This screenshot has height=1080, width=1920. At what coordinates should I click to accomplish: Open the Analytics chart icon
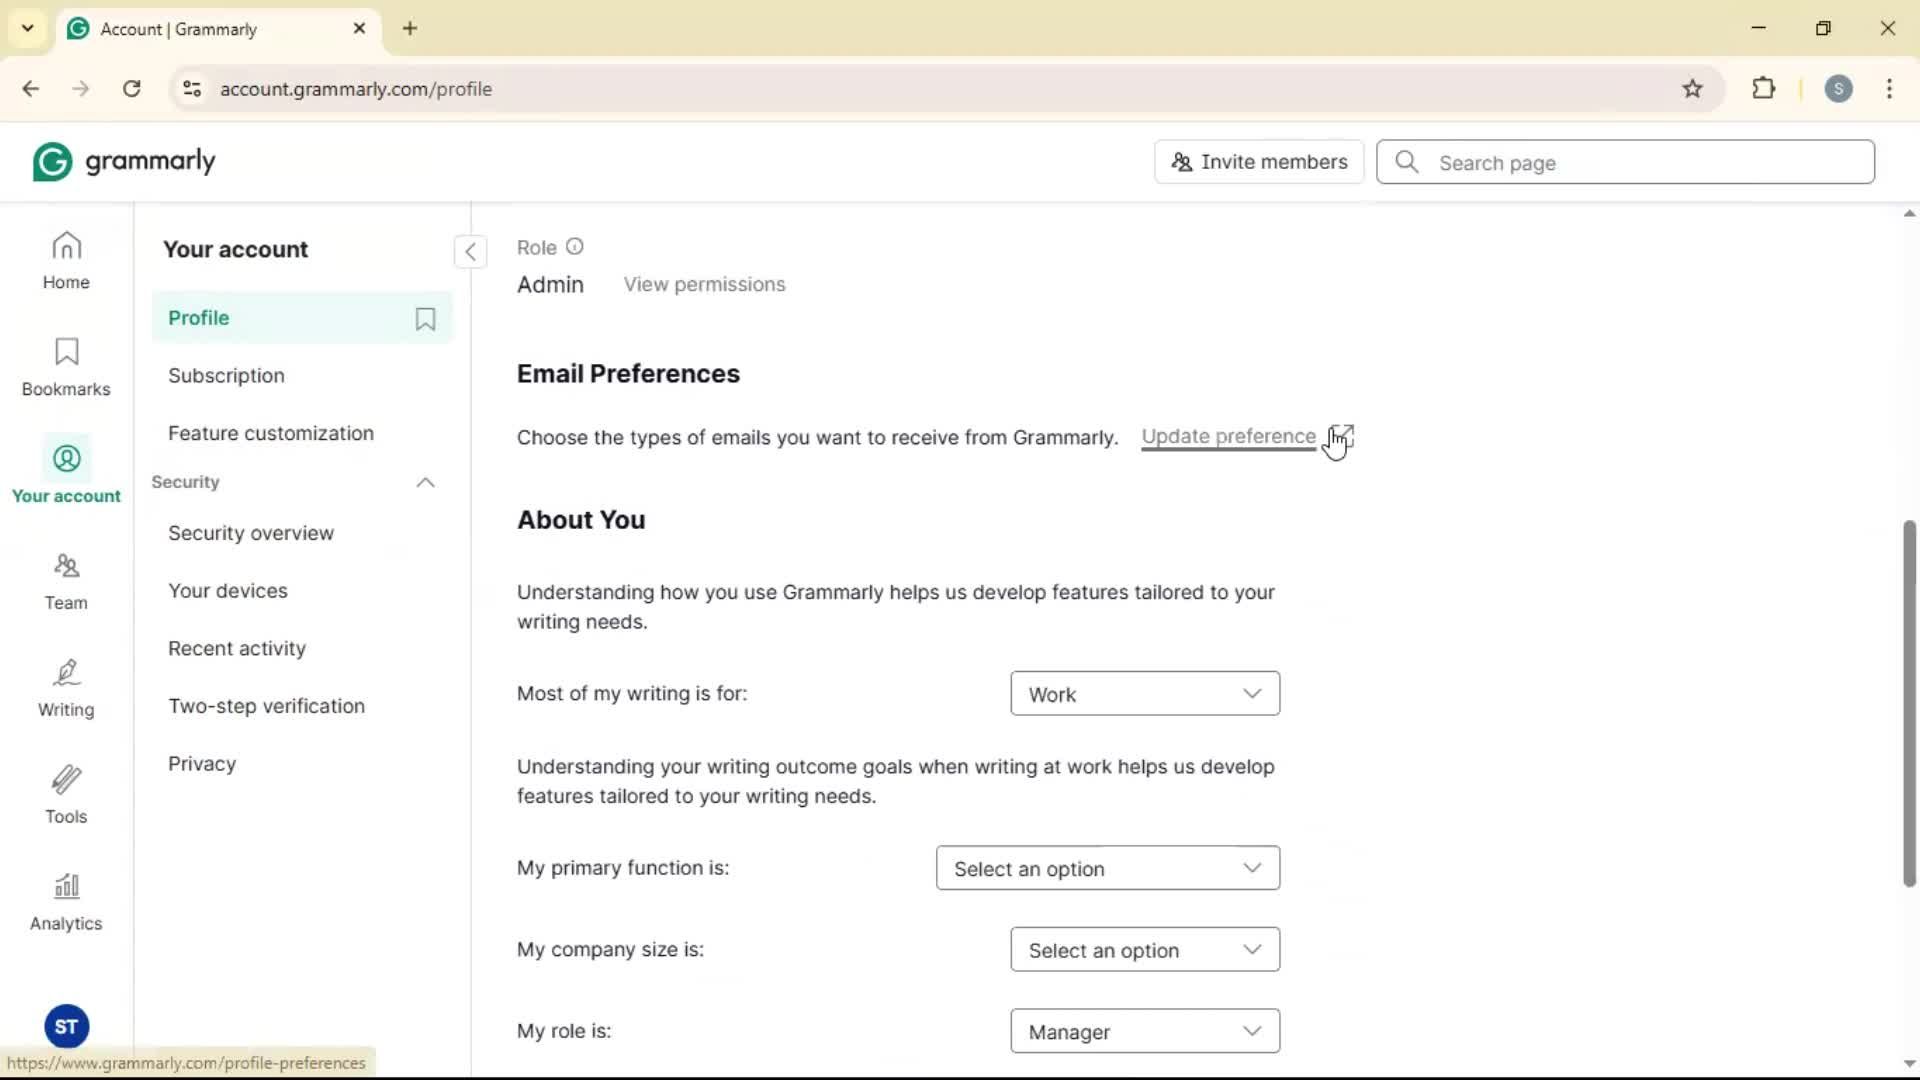(66, 902)
